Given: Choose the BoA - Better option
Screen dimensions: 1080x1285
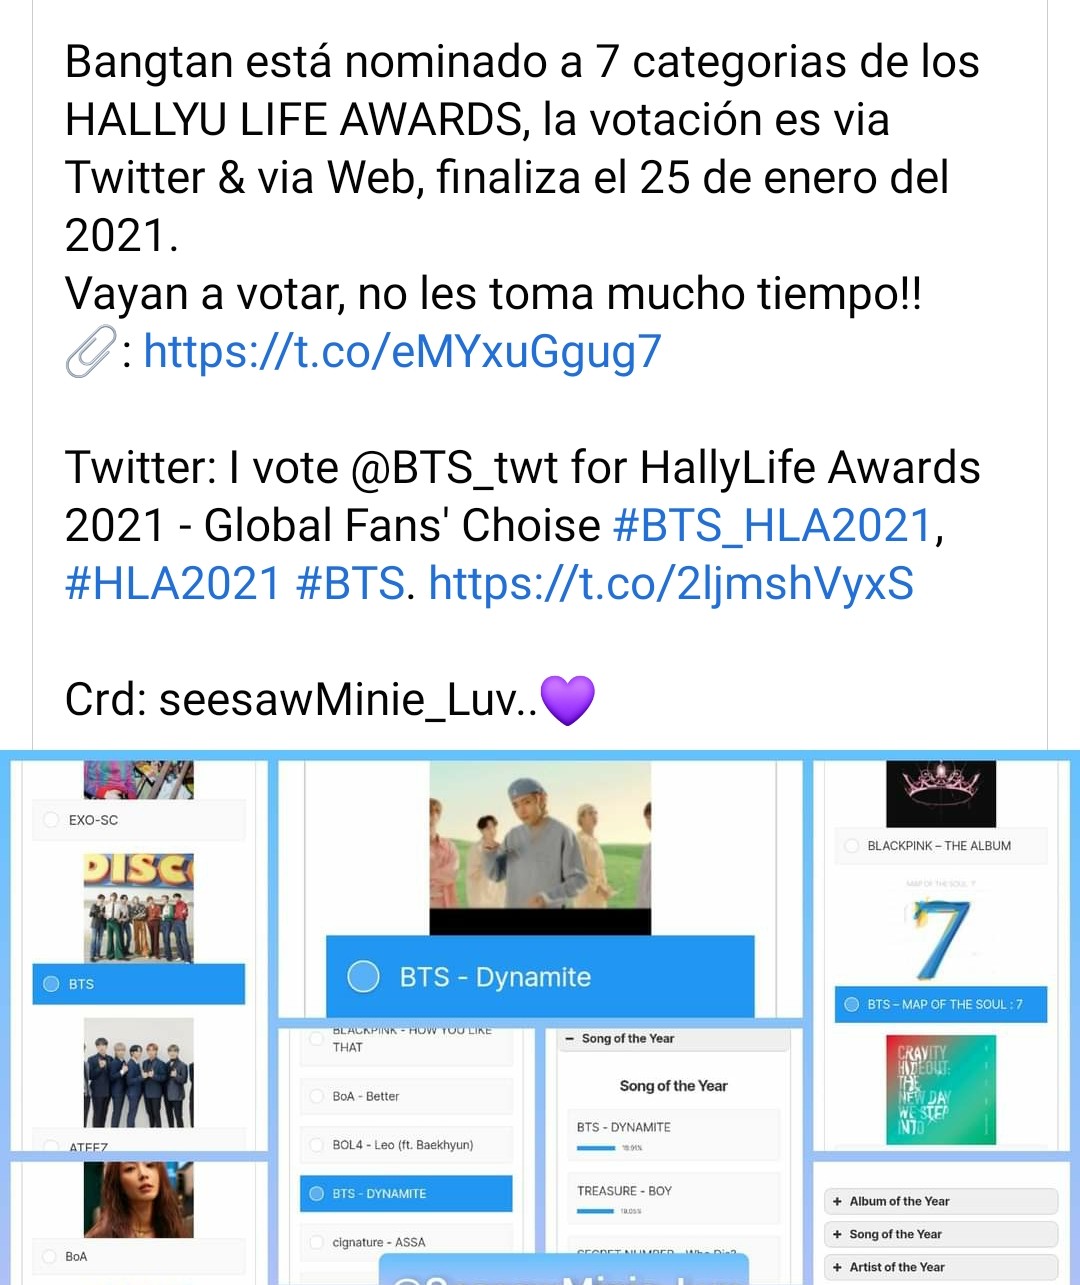Looking at the screenshot, I should coord(406,1096).
